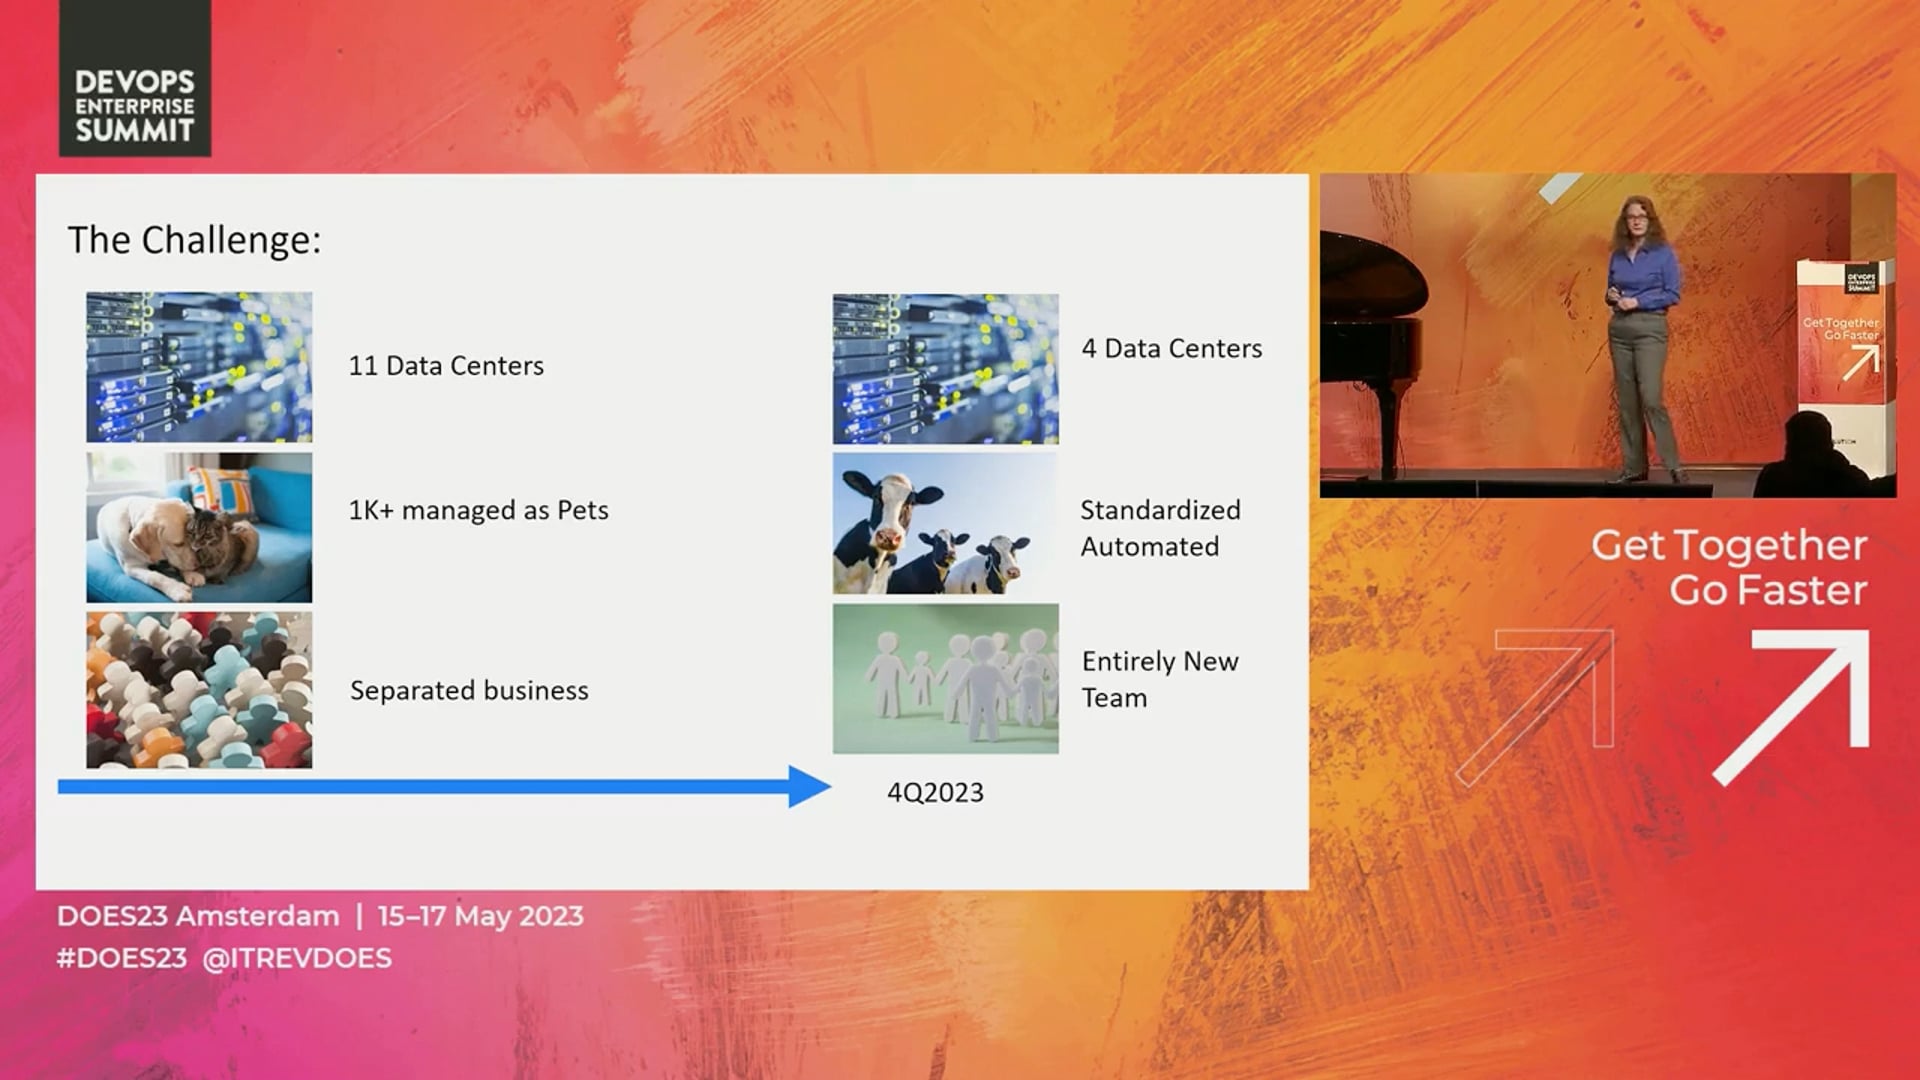Select the 11 Data Centers server image

point(199,367)
